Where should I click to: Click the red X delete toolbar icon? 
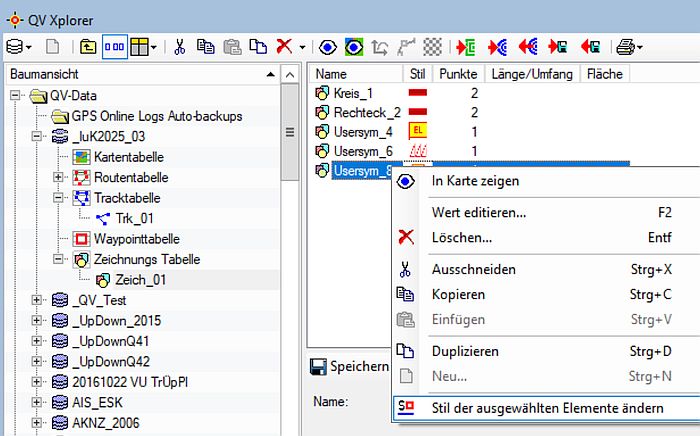[284, 46]
